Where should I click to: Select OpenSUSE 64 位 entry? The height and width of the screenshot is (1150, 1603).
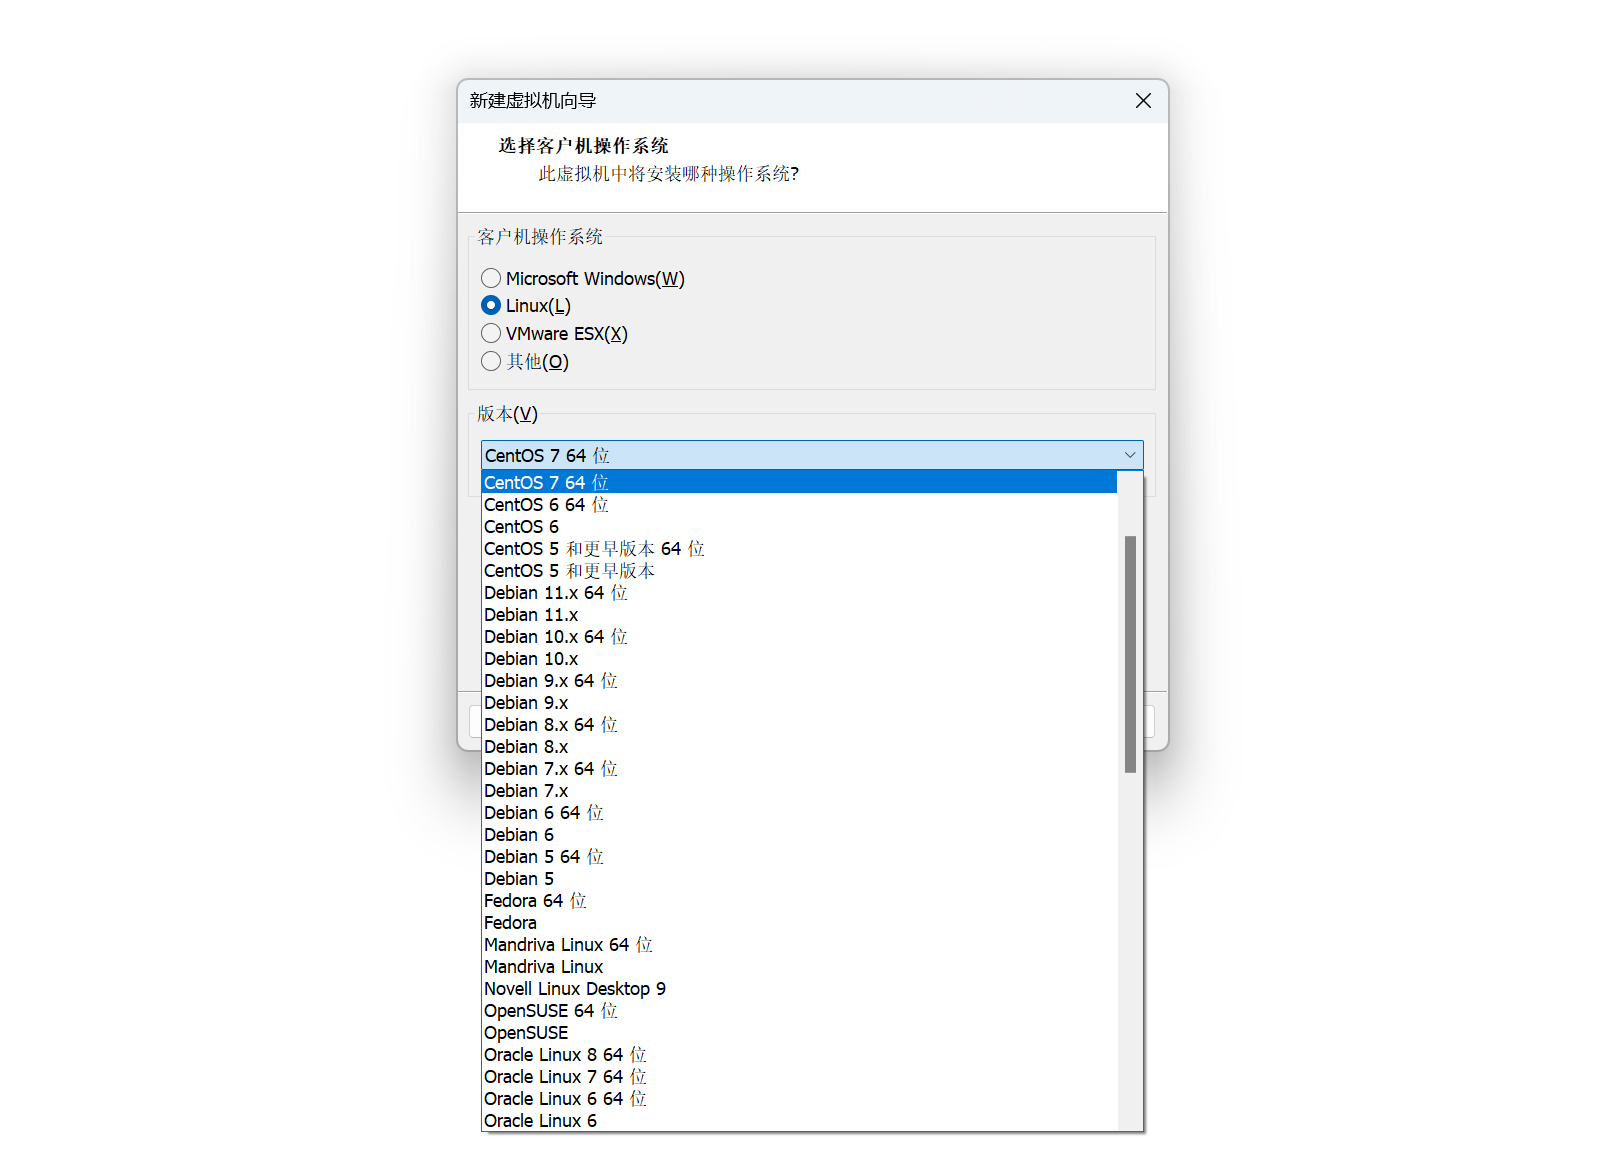pyautogui.click(x=799, y=1010)
